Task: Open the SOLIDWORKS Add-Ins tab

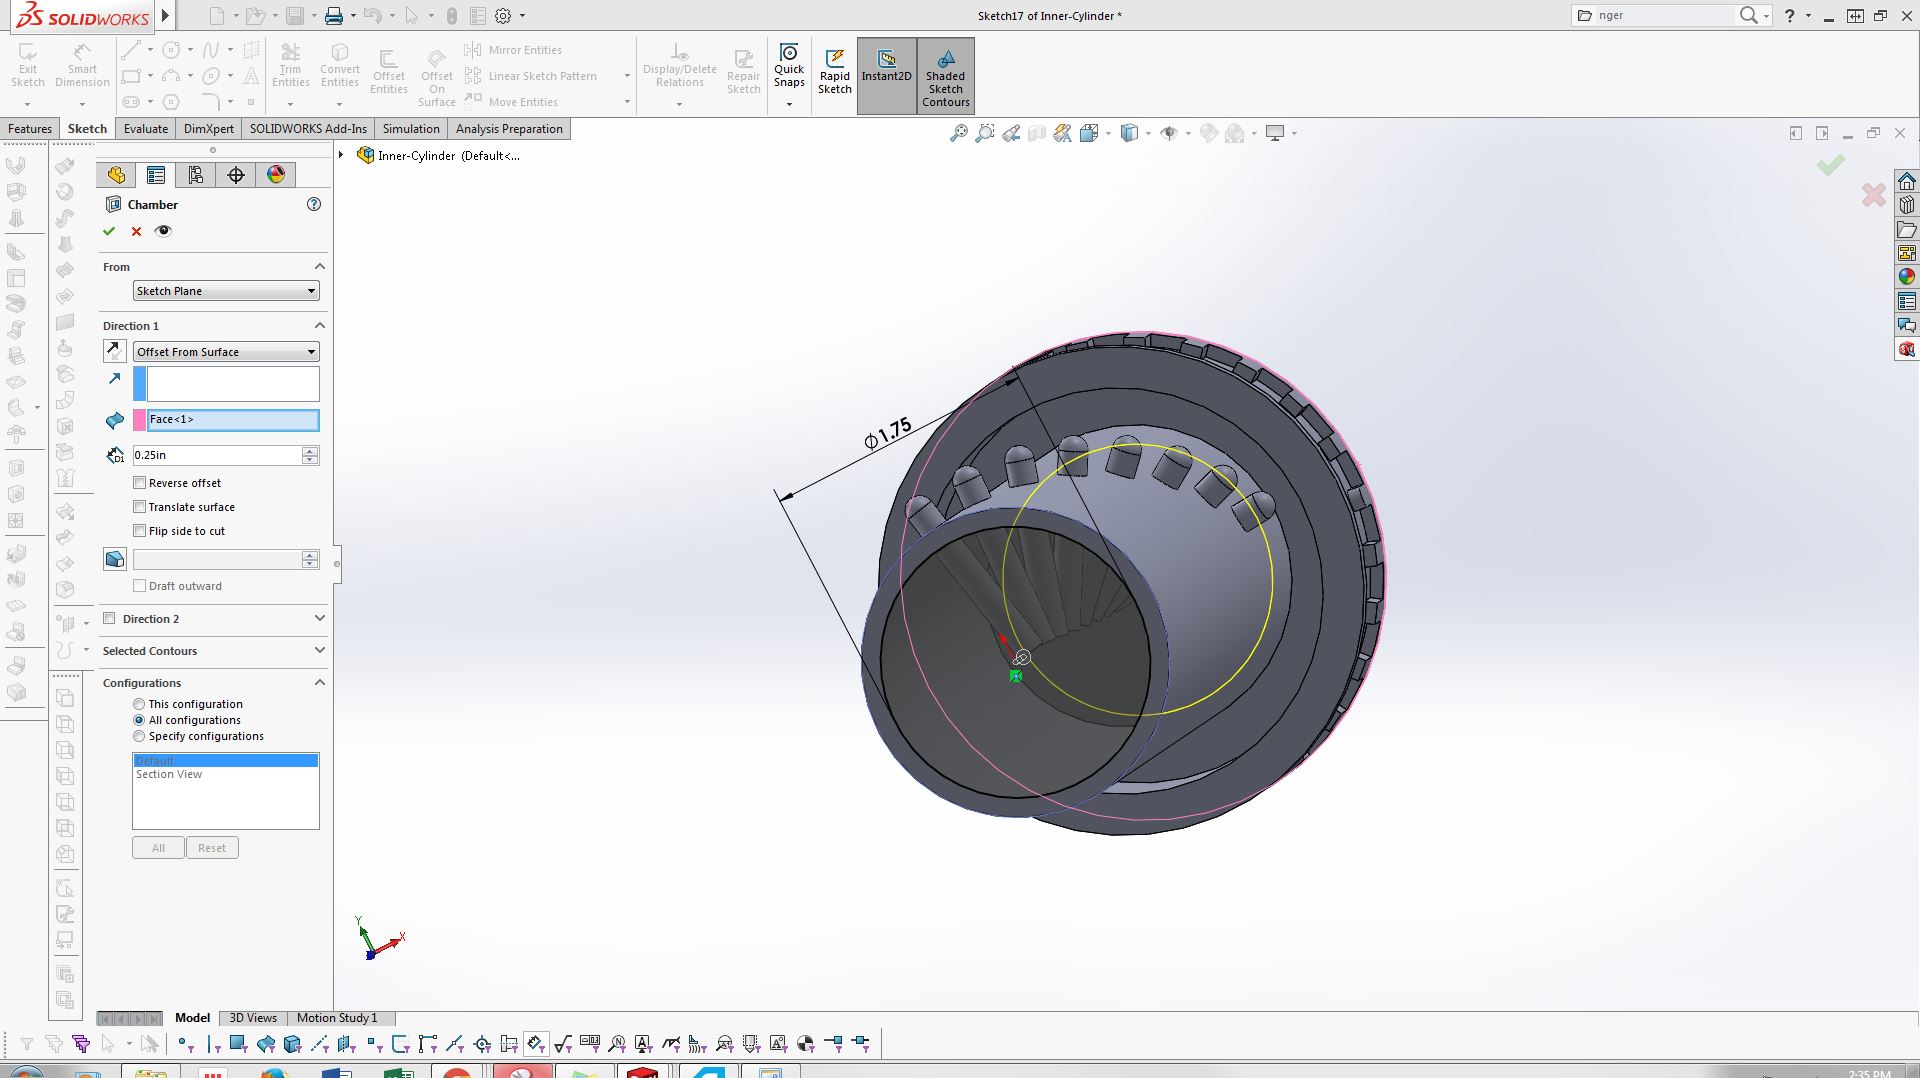Action: tap(308, 129)
